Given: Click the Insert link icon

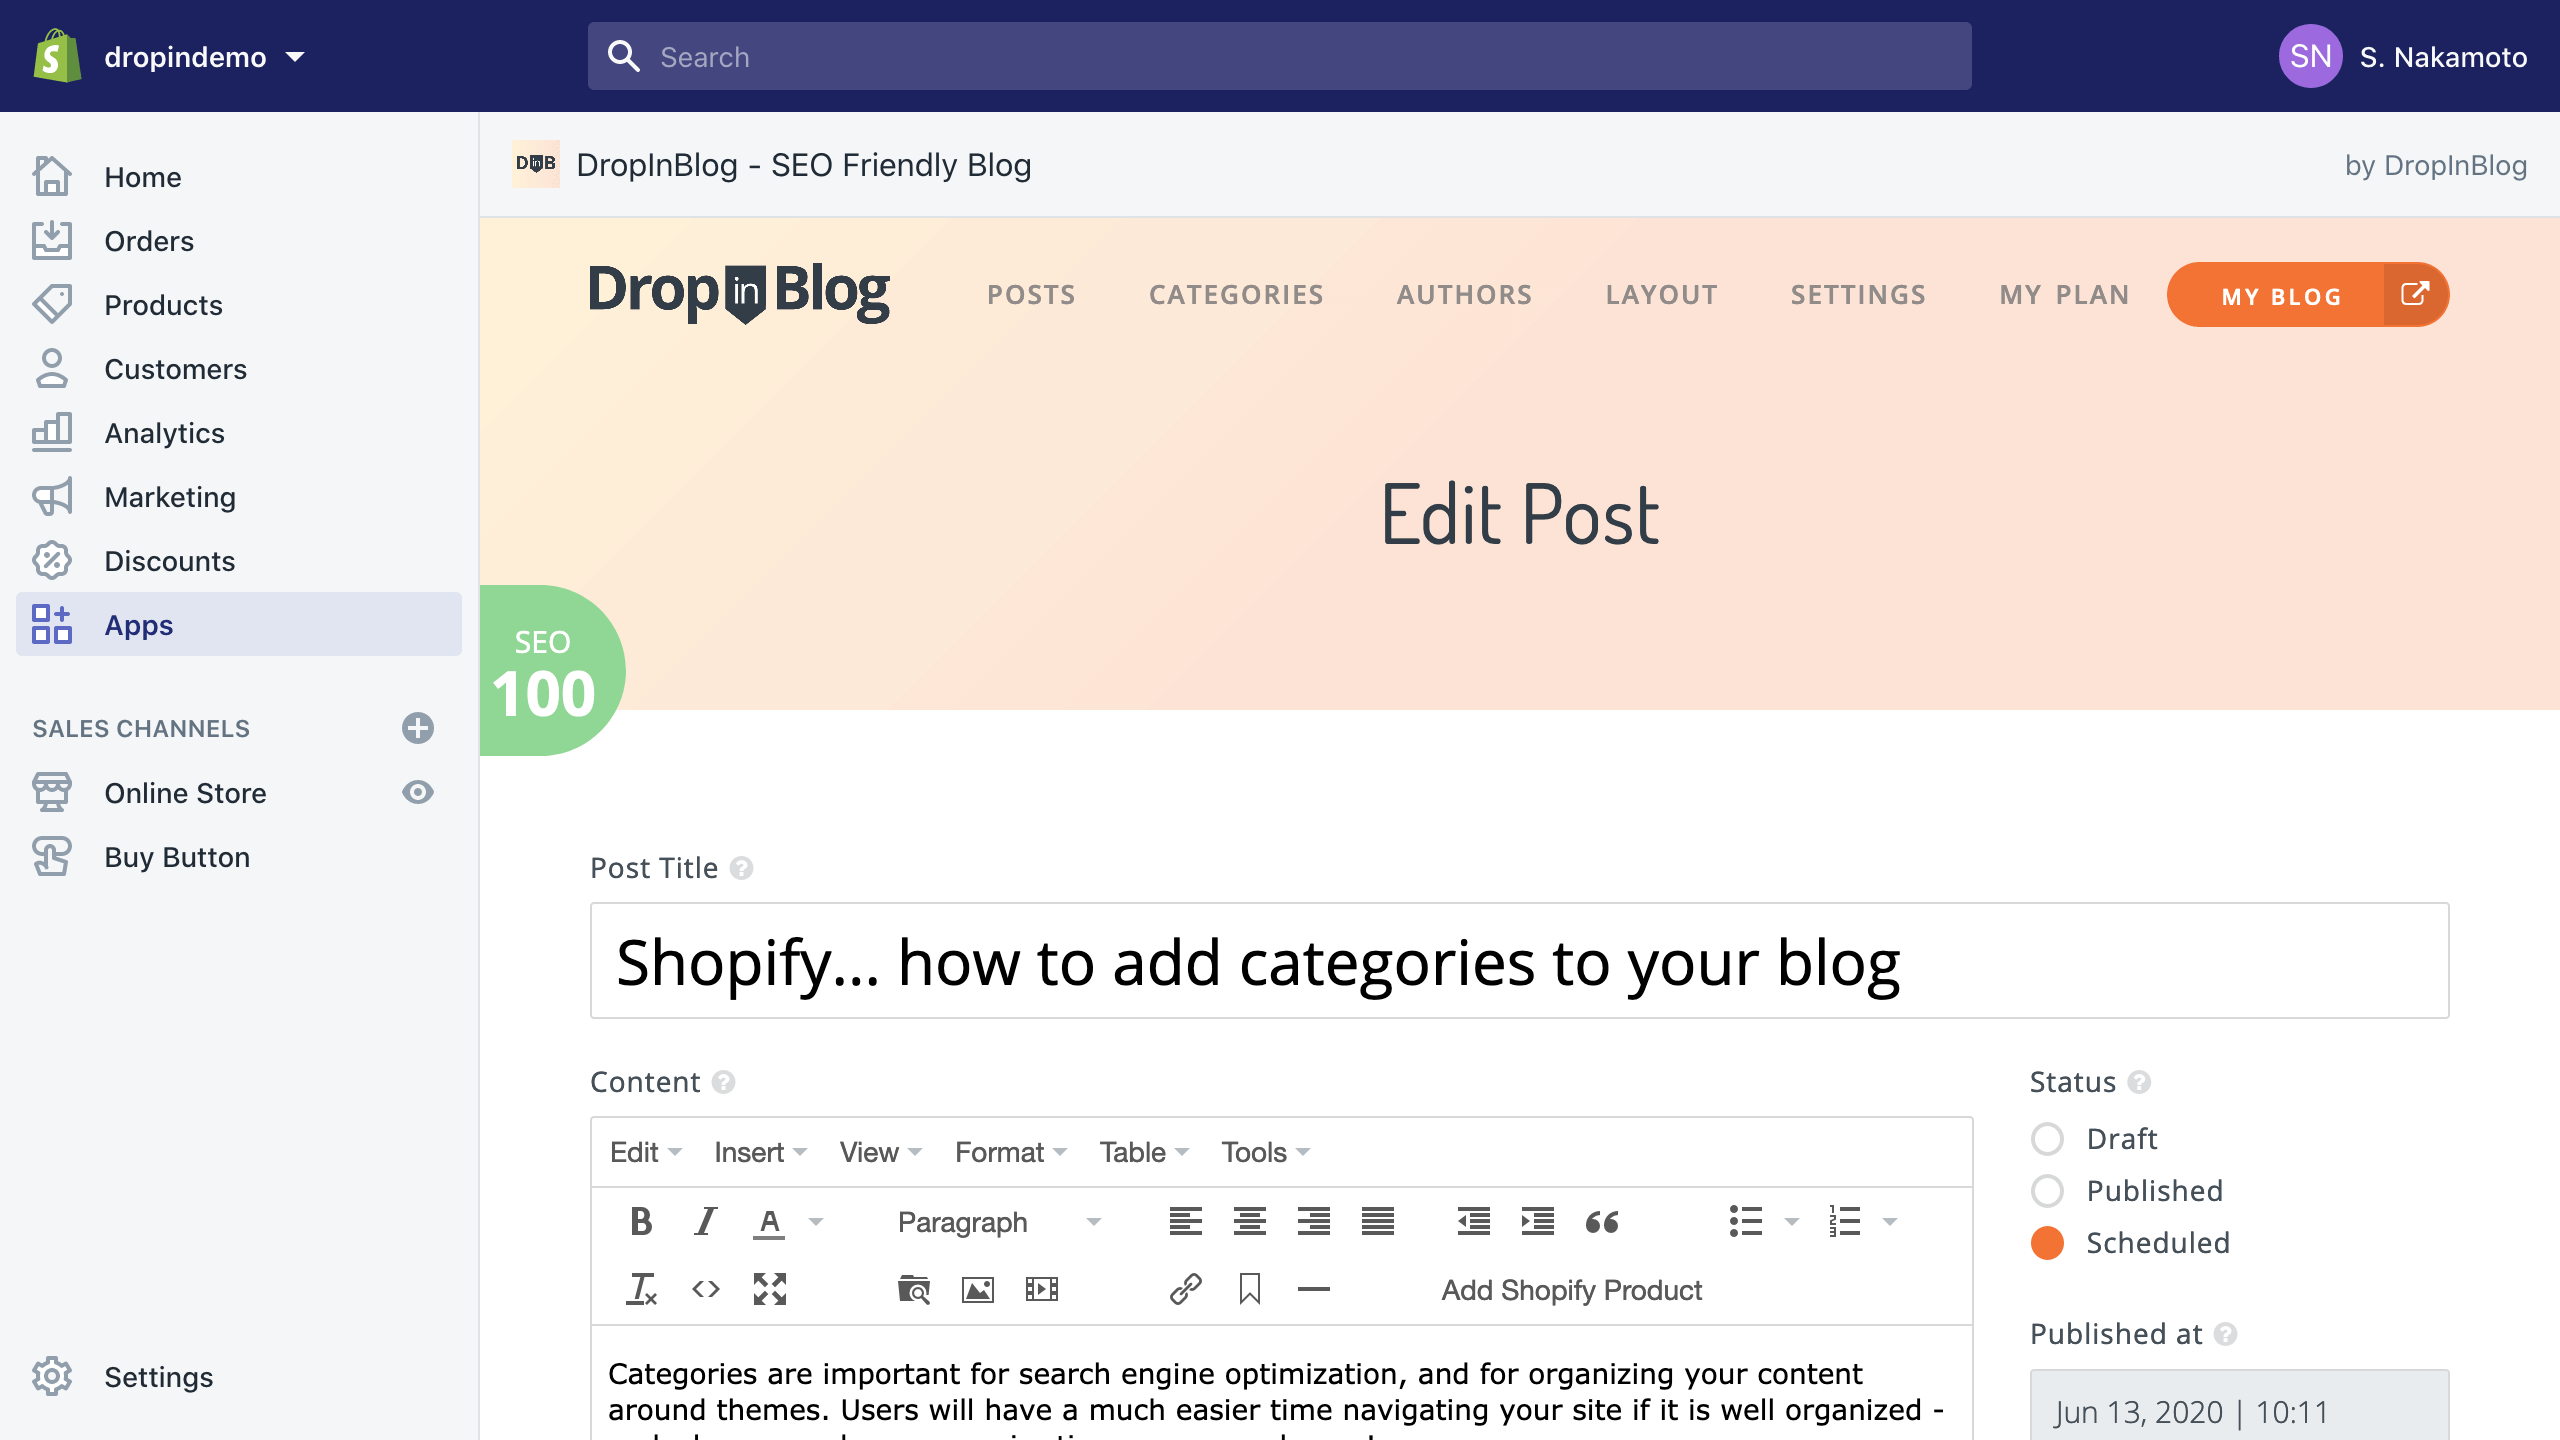Looking at the screenshot, I should (1183, 1289).
